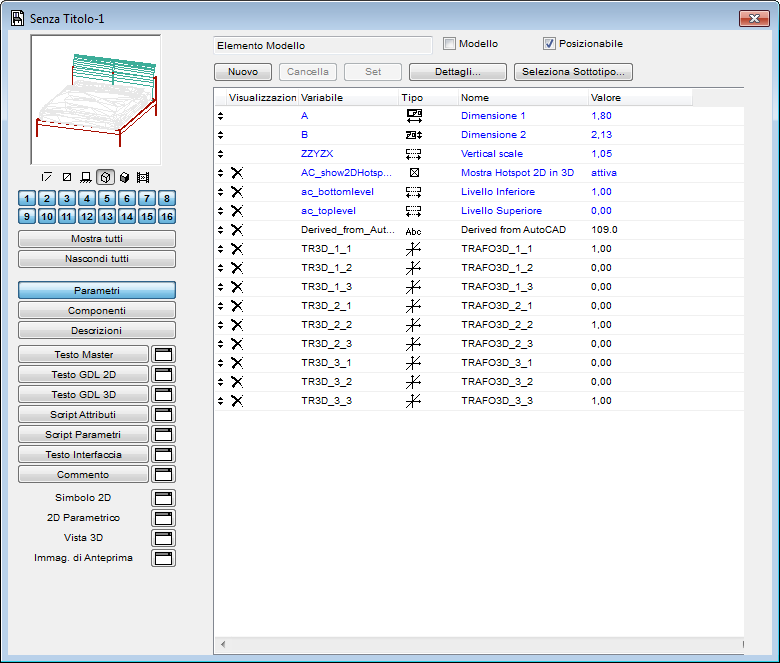Image resolution: width=780 pixels, height=663 pixels.
Task: Enable the Modello checkbox
Action: (450, 44)
